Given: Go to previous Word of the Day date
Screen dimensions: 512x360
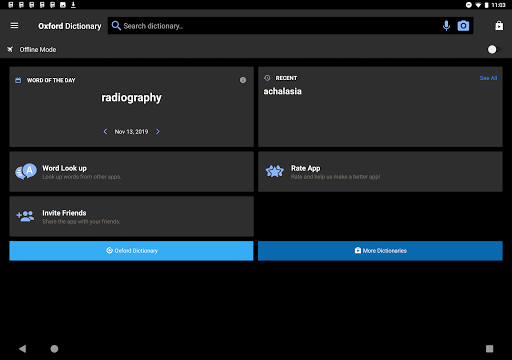Looking at the screenshot, I should tap(105, 132).
